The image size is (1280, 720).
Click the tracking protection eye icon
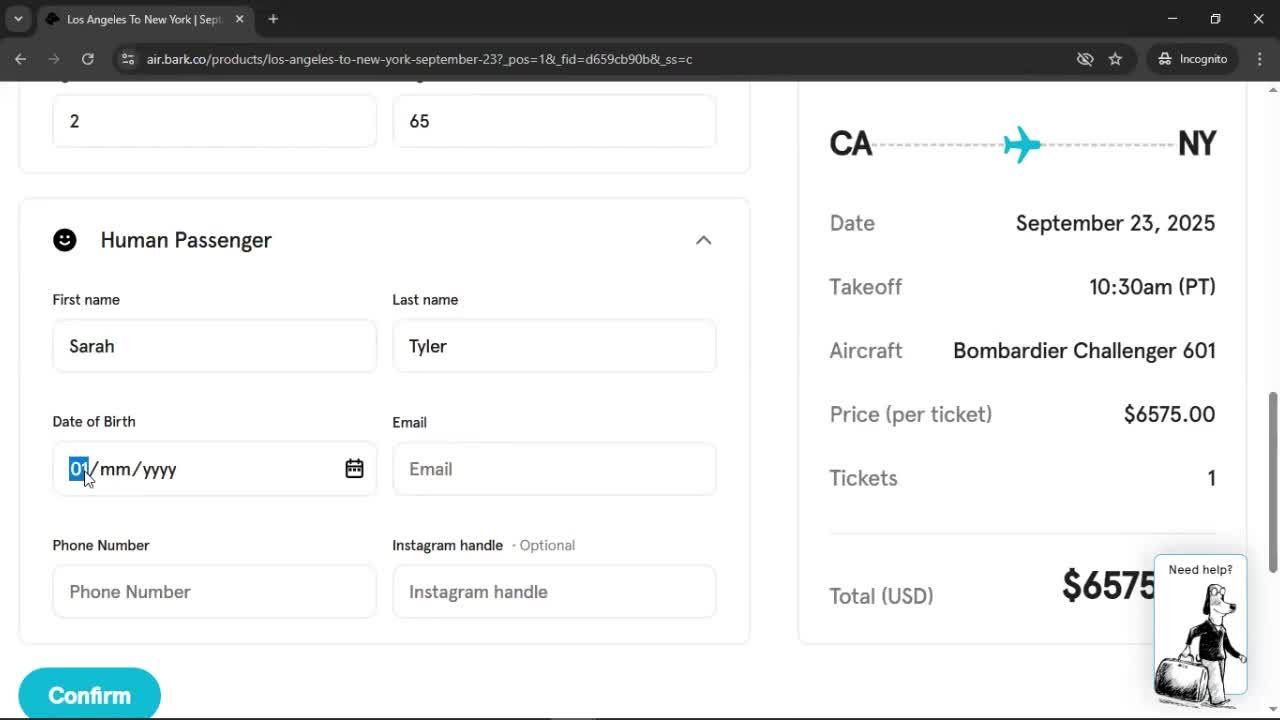coord(1085,59)
